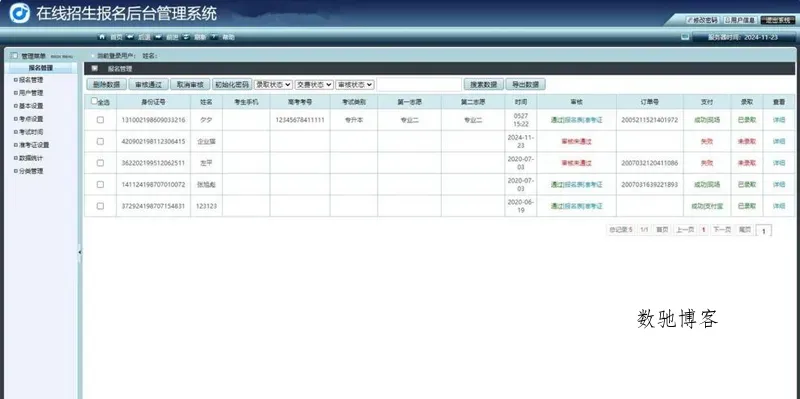The width and height of the screenshot is (800, 399).
Task: Open 准考证设置 in the sidebar
Action: tap(34, 145)
